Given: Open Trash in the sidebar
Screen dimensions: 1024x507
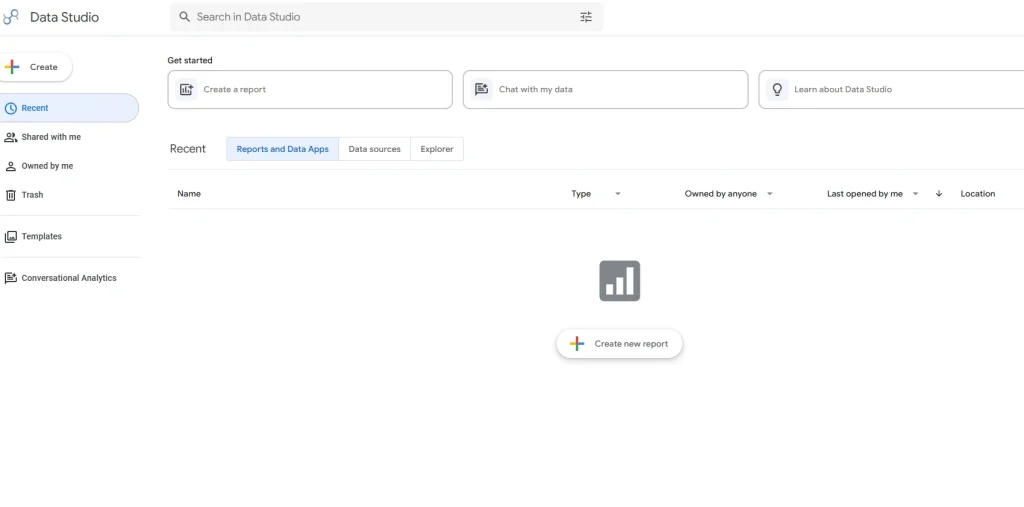Looking at the screenshot, I should tap(69, 195).
